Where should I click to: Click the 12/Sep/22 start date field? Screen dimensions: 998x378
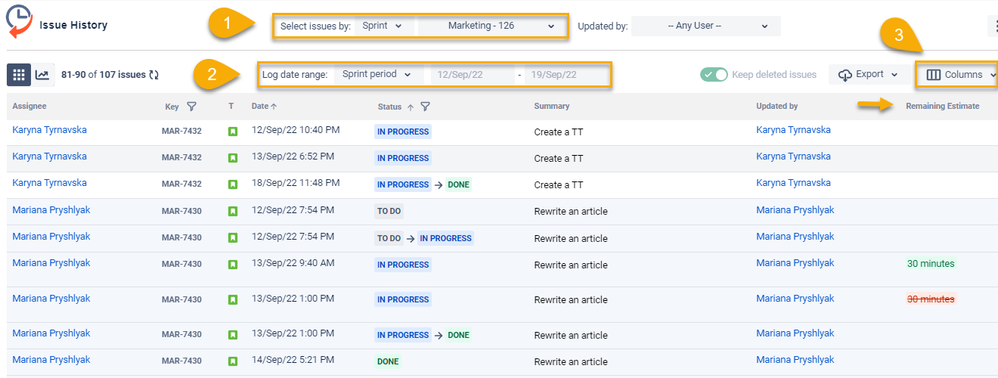click(x=472, y=74)
